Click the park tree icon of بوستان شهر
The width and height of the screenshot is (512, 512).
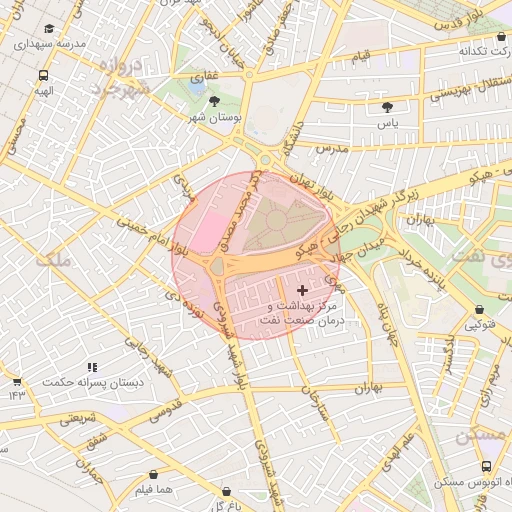pyautogui.click(x=214, y=101)
